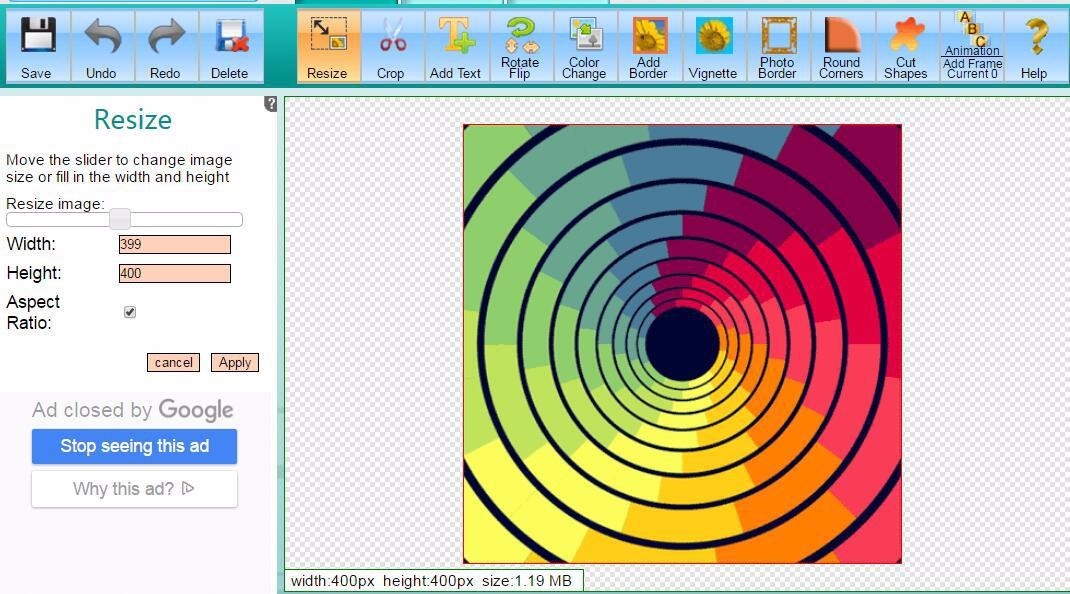1070x594 pixels.
Task: Click the Save floppy disk icon
Action: pyautogui.click(x=37, y=46)
